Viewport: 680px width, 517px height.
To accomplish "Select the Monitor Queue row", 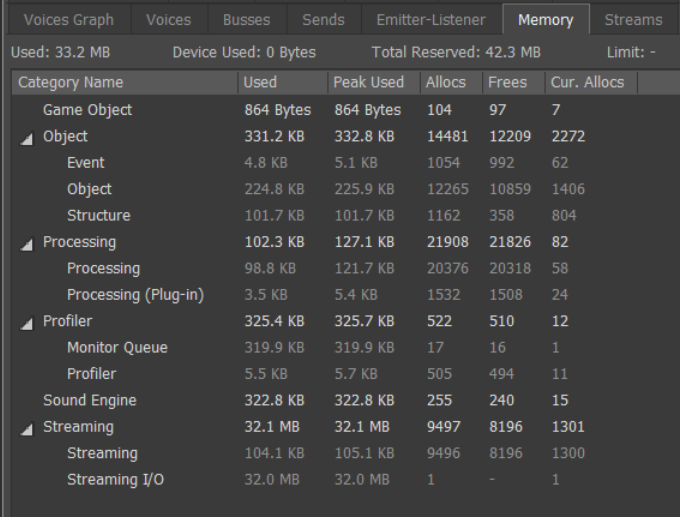I will [x=117, y=348].
